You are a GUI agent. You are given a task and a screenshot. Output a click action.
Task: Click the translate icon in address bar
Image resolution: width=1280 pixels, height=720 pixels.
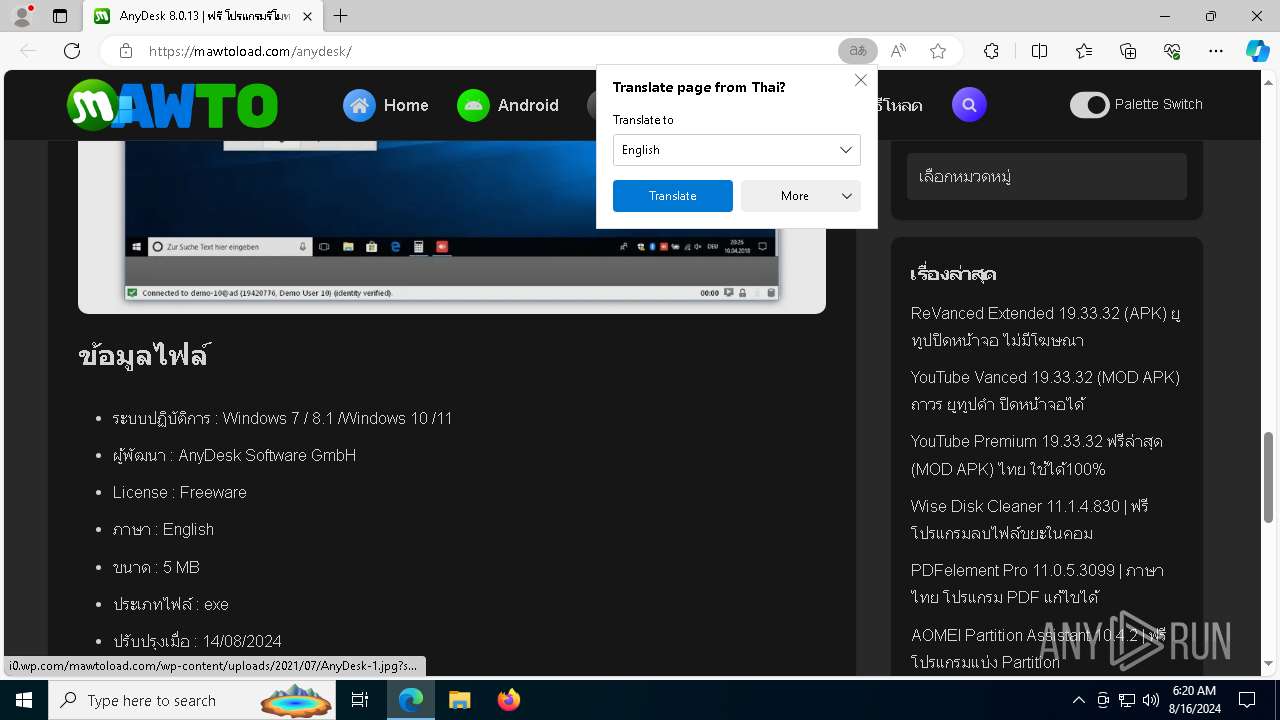[857, 51]
